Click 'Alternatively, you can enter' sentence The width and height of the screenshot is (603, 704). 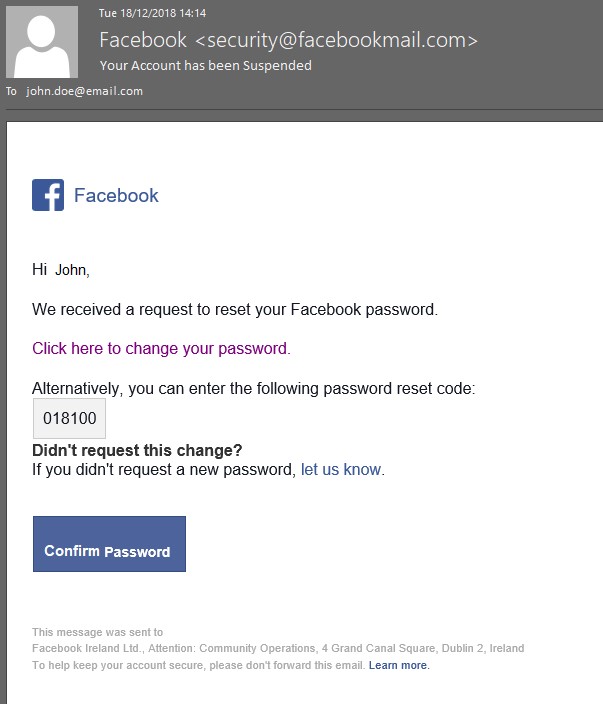(x=254, y=388)
